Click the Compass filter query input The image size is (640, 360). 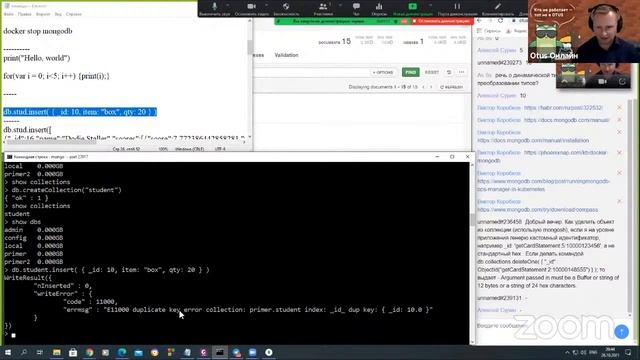coord(311,72)
